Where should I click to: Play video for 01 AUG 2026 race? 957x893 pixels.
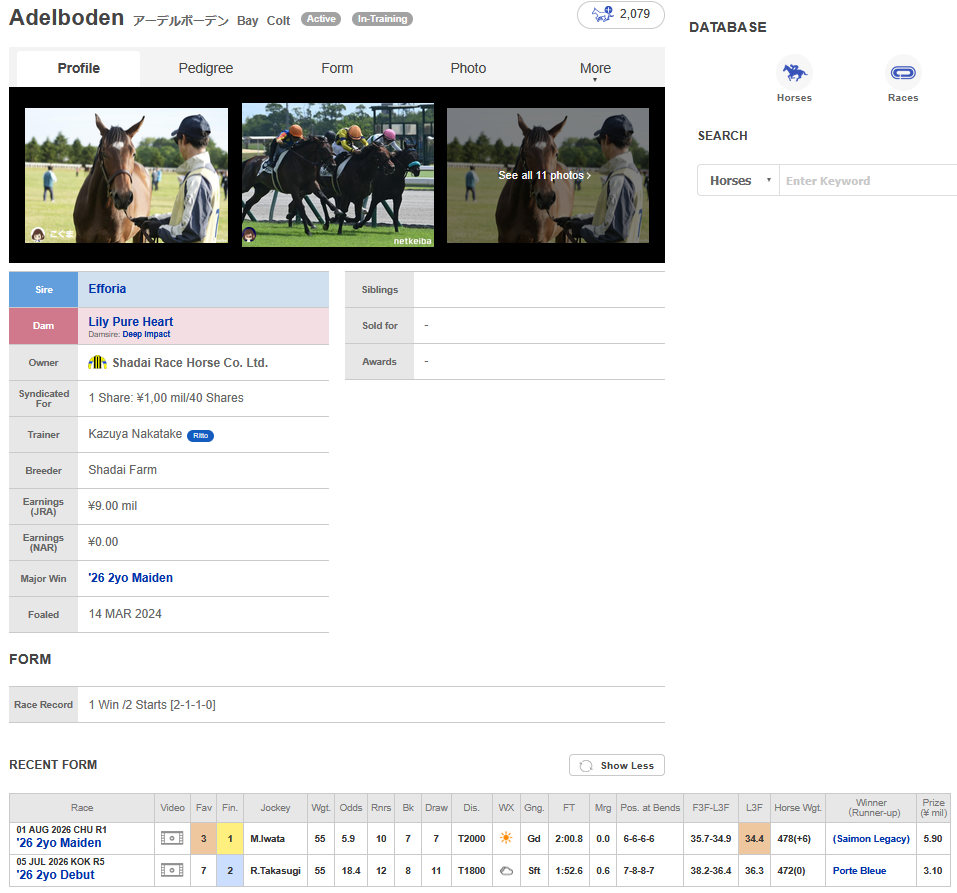(x=172, y=838)
